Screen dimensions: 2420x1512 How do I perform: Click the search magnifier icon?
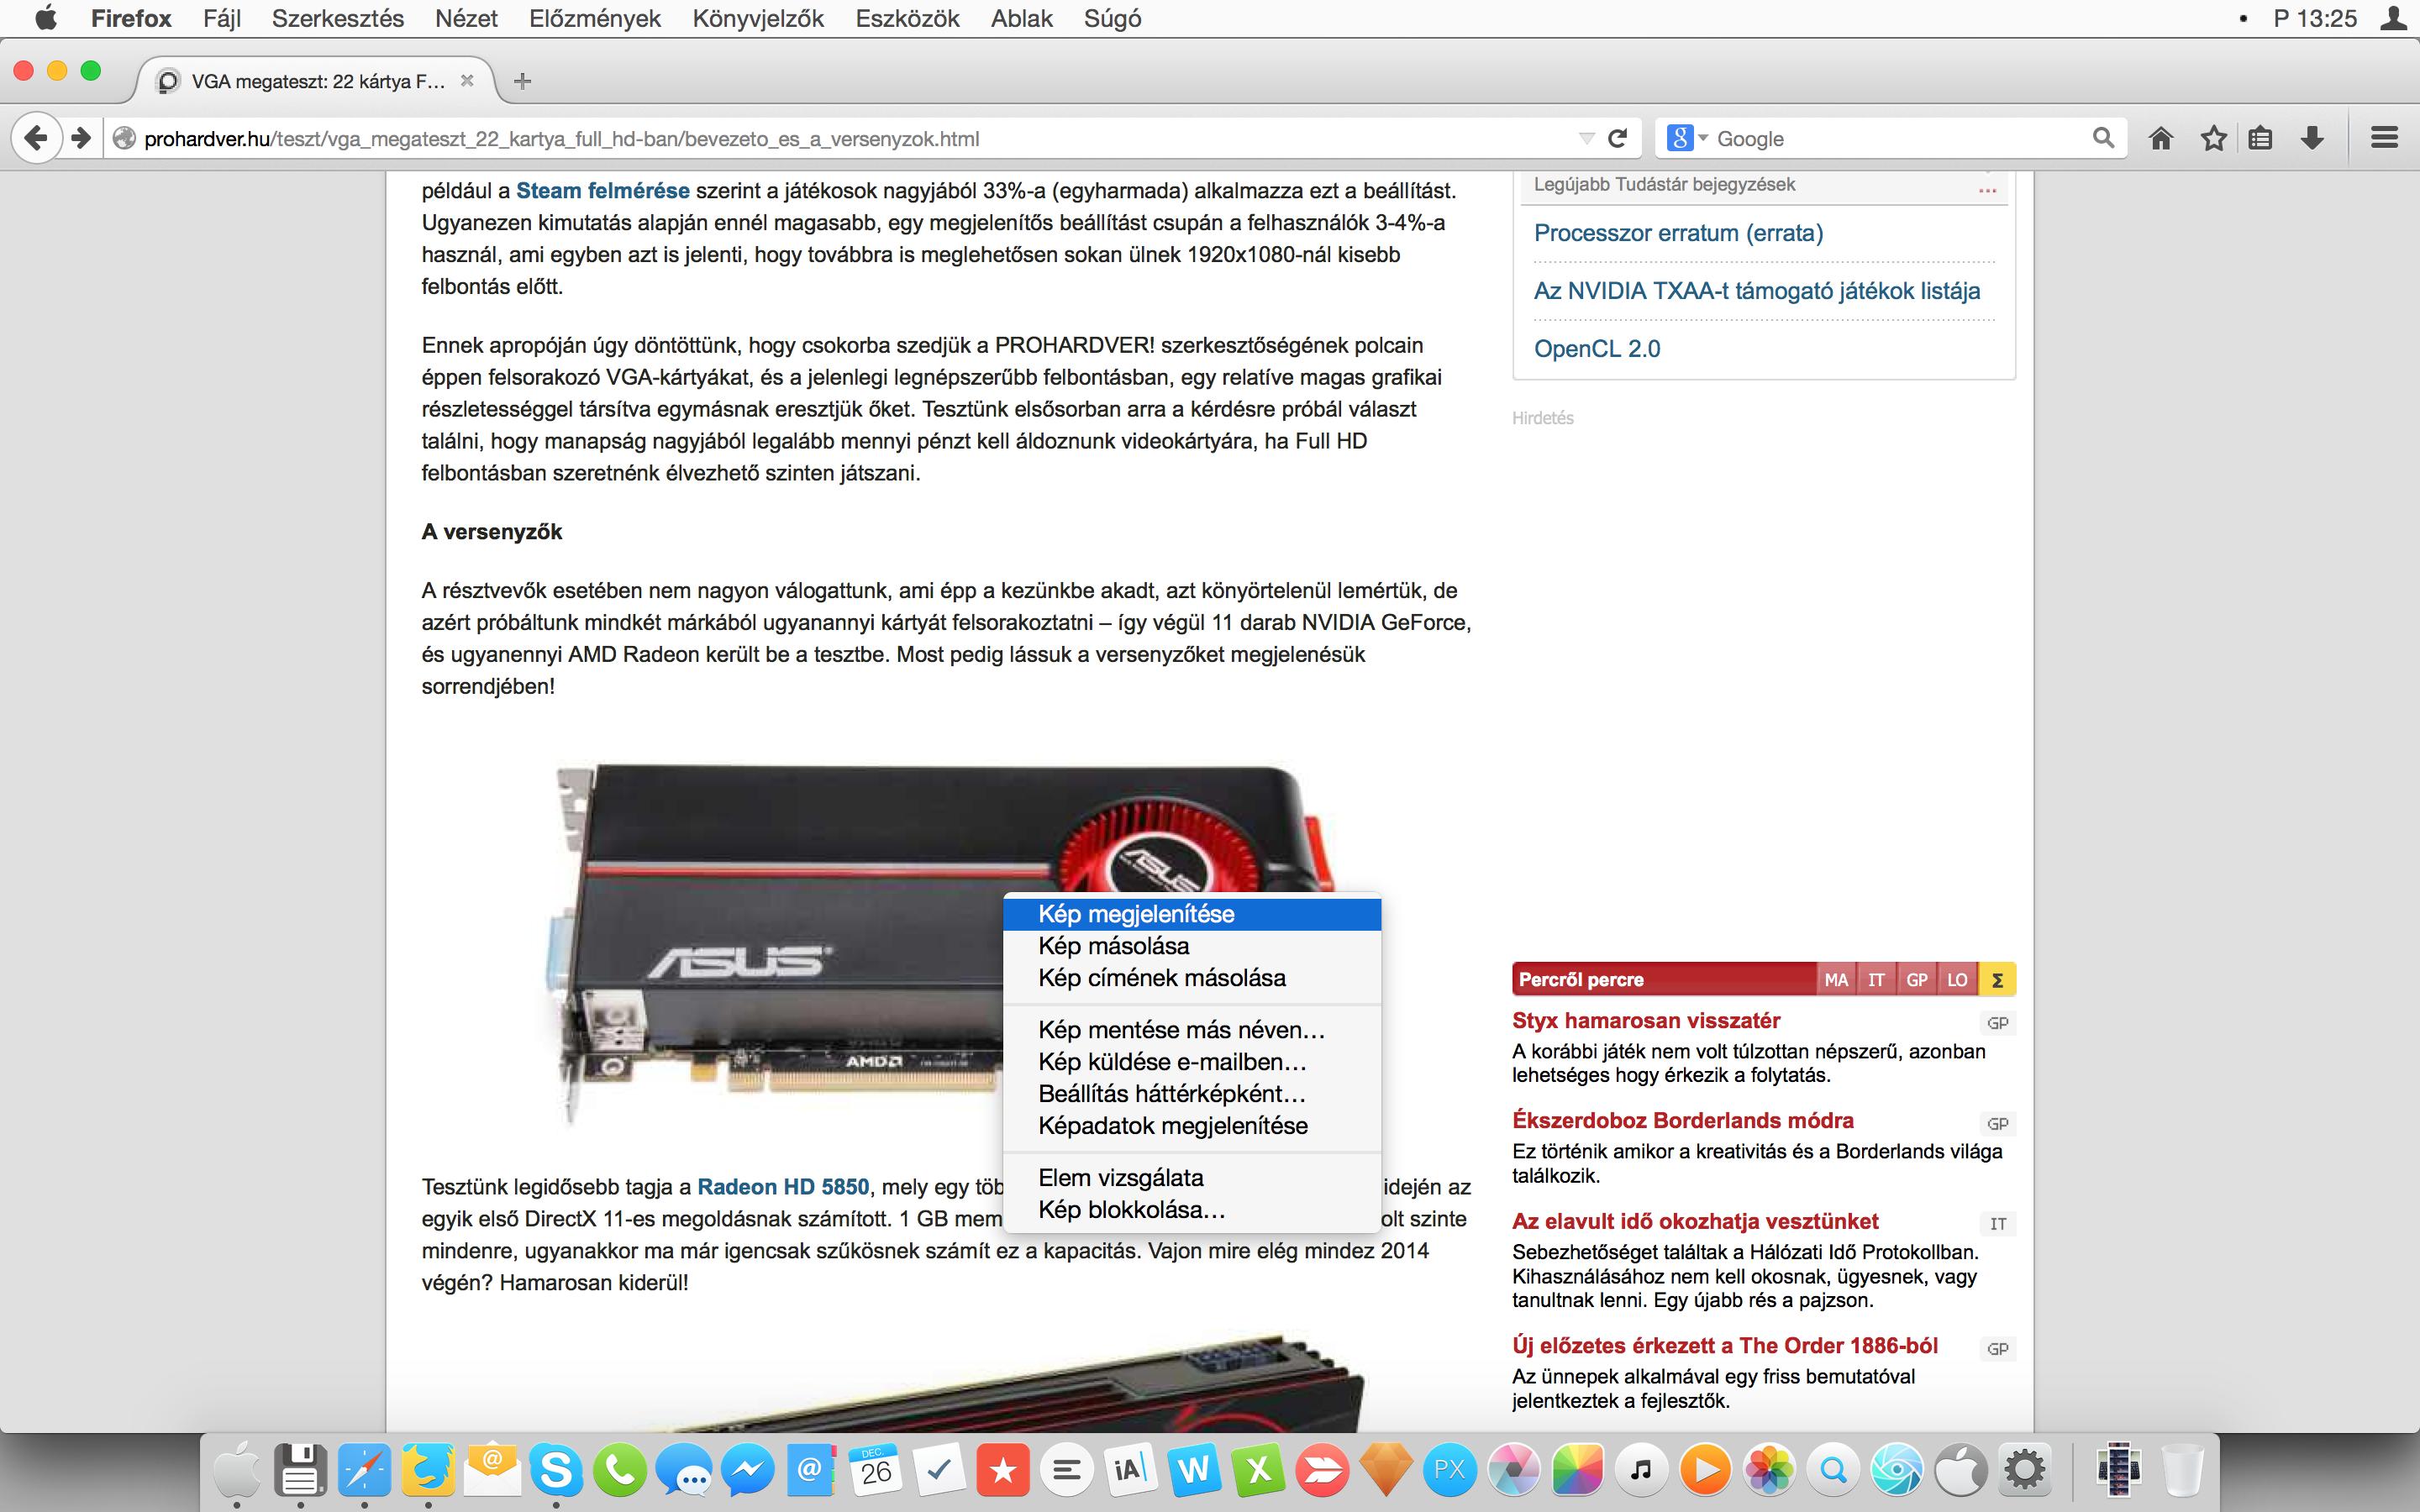pyautogui.click(x=2103, y=138)
